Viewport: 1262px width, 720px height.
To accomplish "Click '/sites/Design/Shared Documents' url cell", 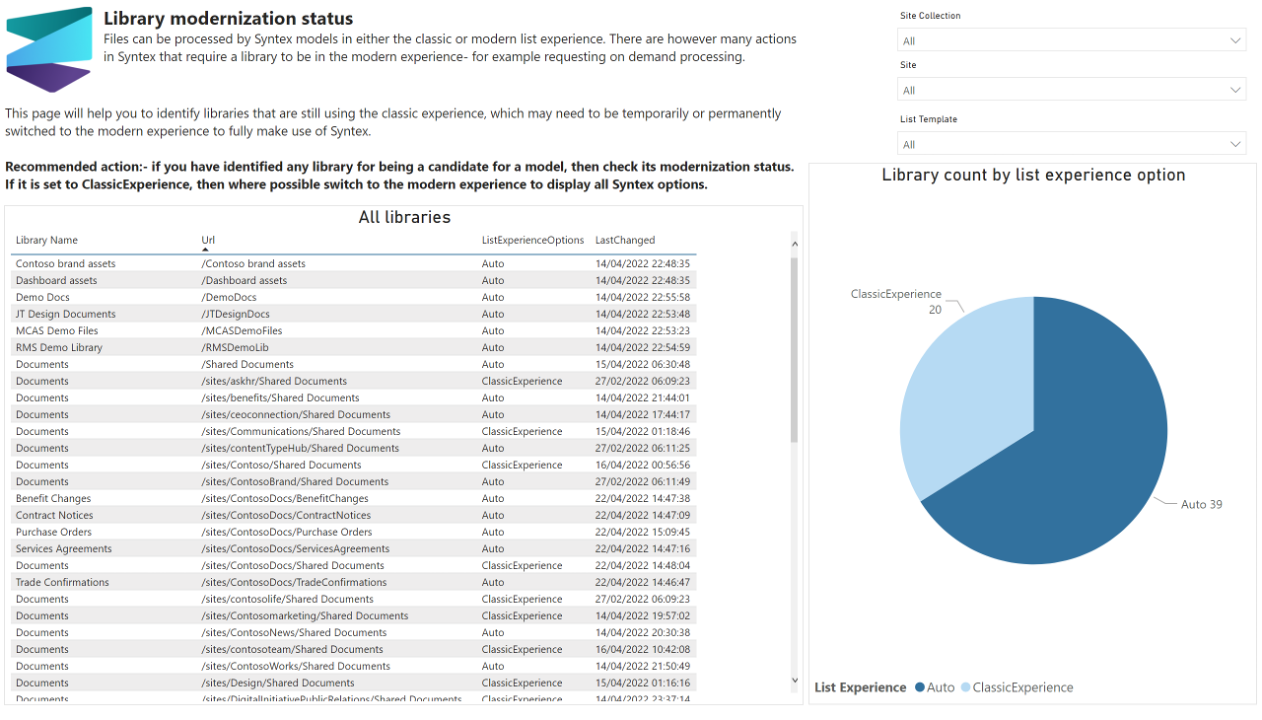I will click(278, 683).
